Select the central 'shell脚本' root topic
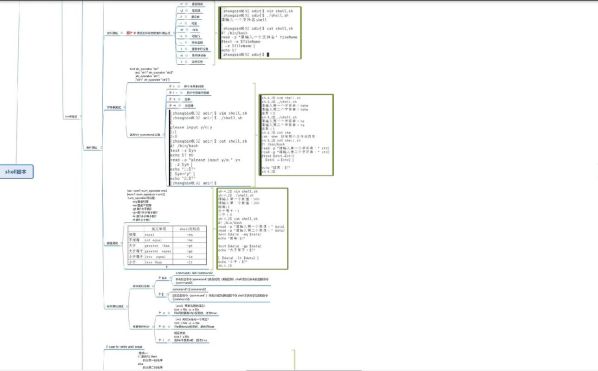 click(16, 172)
